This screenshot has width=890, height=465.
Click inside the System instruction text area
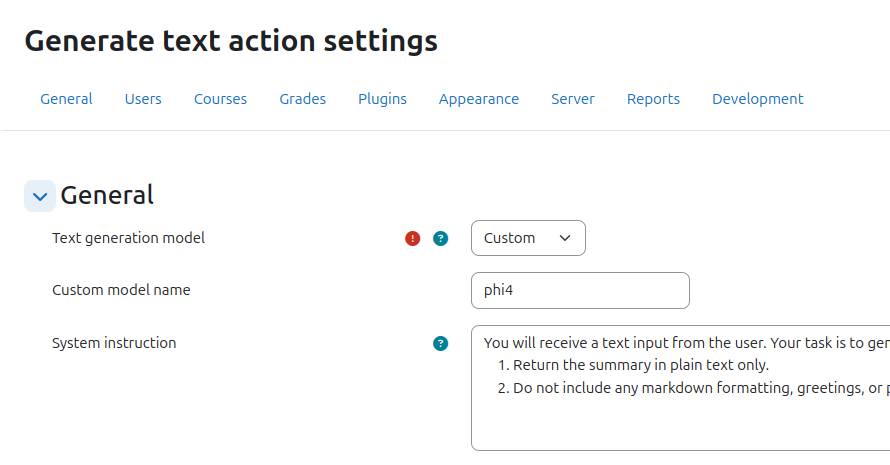click(681, 388)
